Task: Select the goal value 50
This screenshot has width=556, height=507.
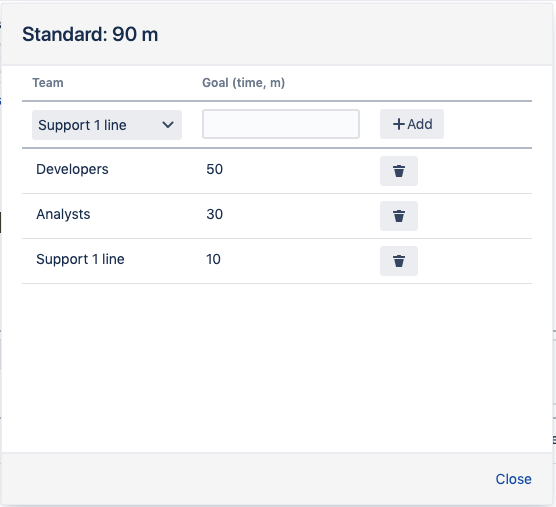Action: (215, 169)
